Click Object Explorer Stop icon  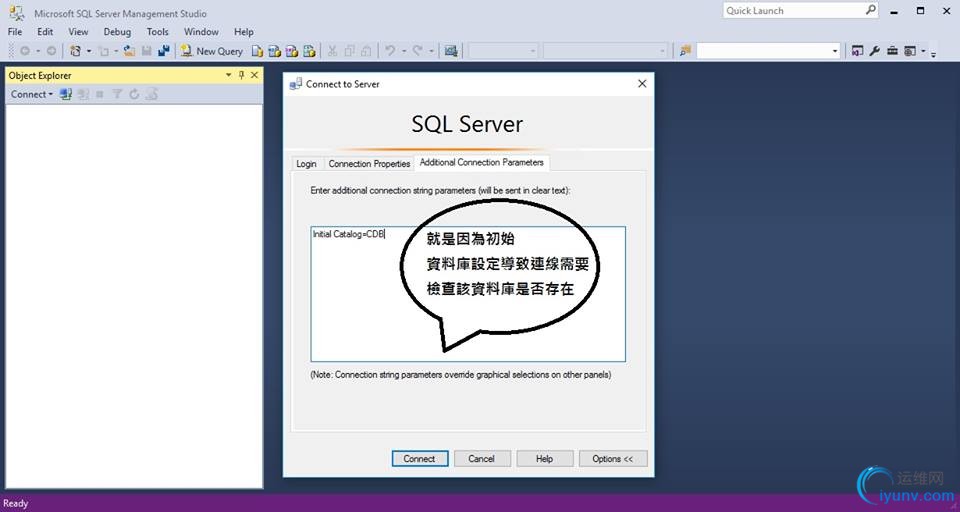100,94
